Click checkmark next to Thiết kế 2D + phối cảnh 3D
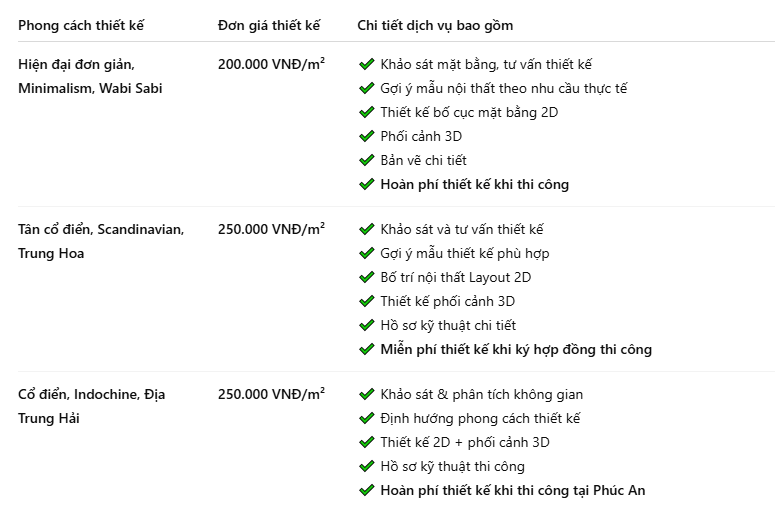This screenshot has width=775, height=508. 366,443
